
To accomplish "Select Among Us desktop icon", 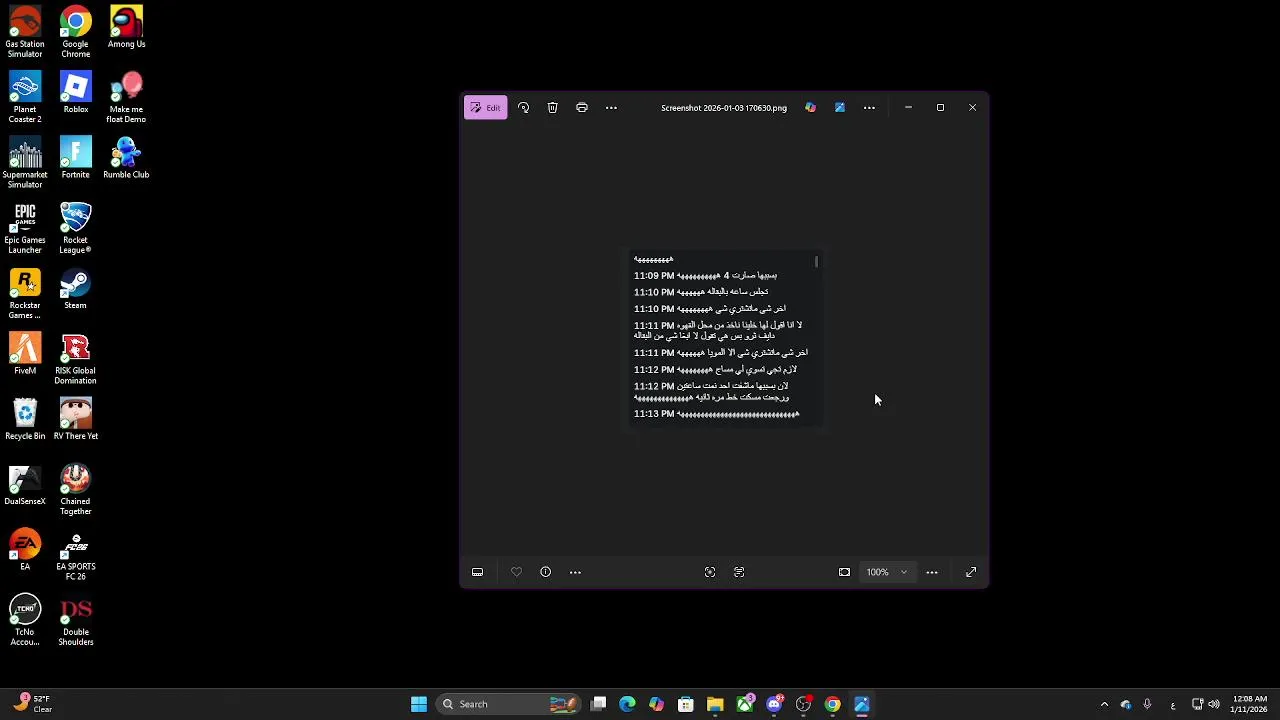I will 126,28.
